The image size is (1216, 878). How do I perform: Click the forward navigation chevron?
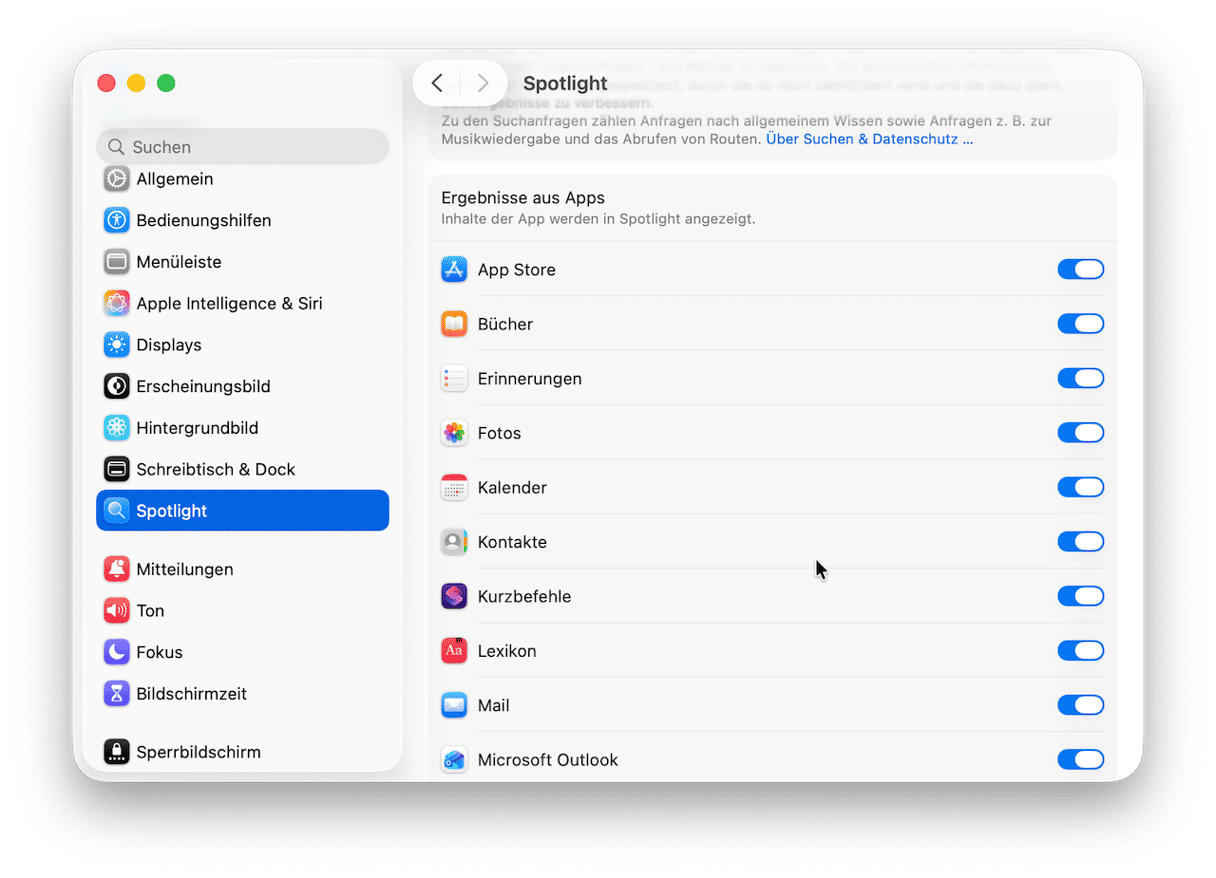click(x=483, y=83)
